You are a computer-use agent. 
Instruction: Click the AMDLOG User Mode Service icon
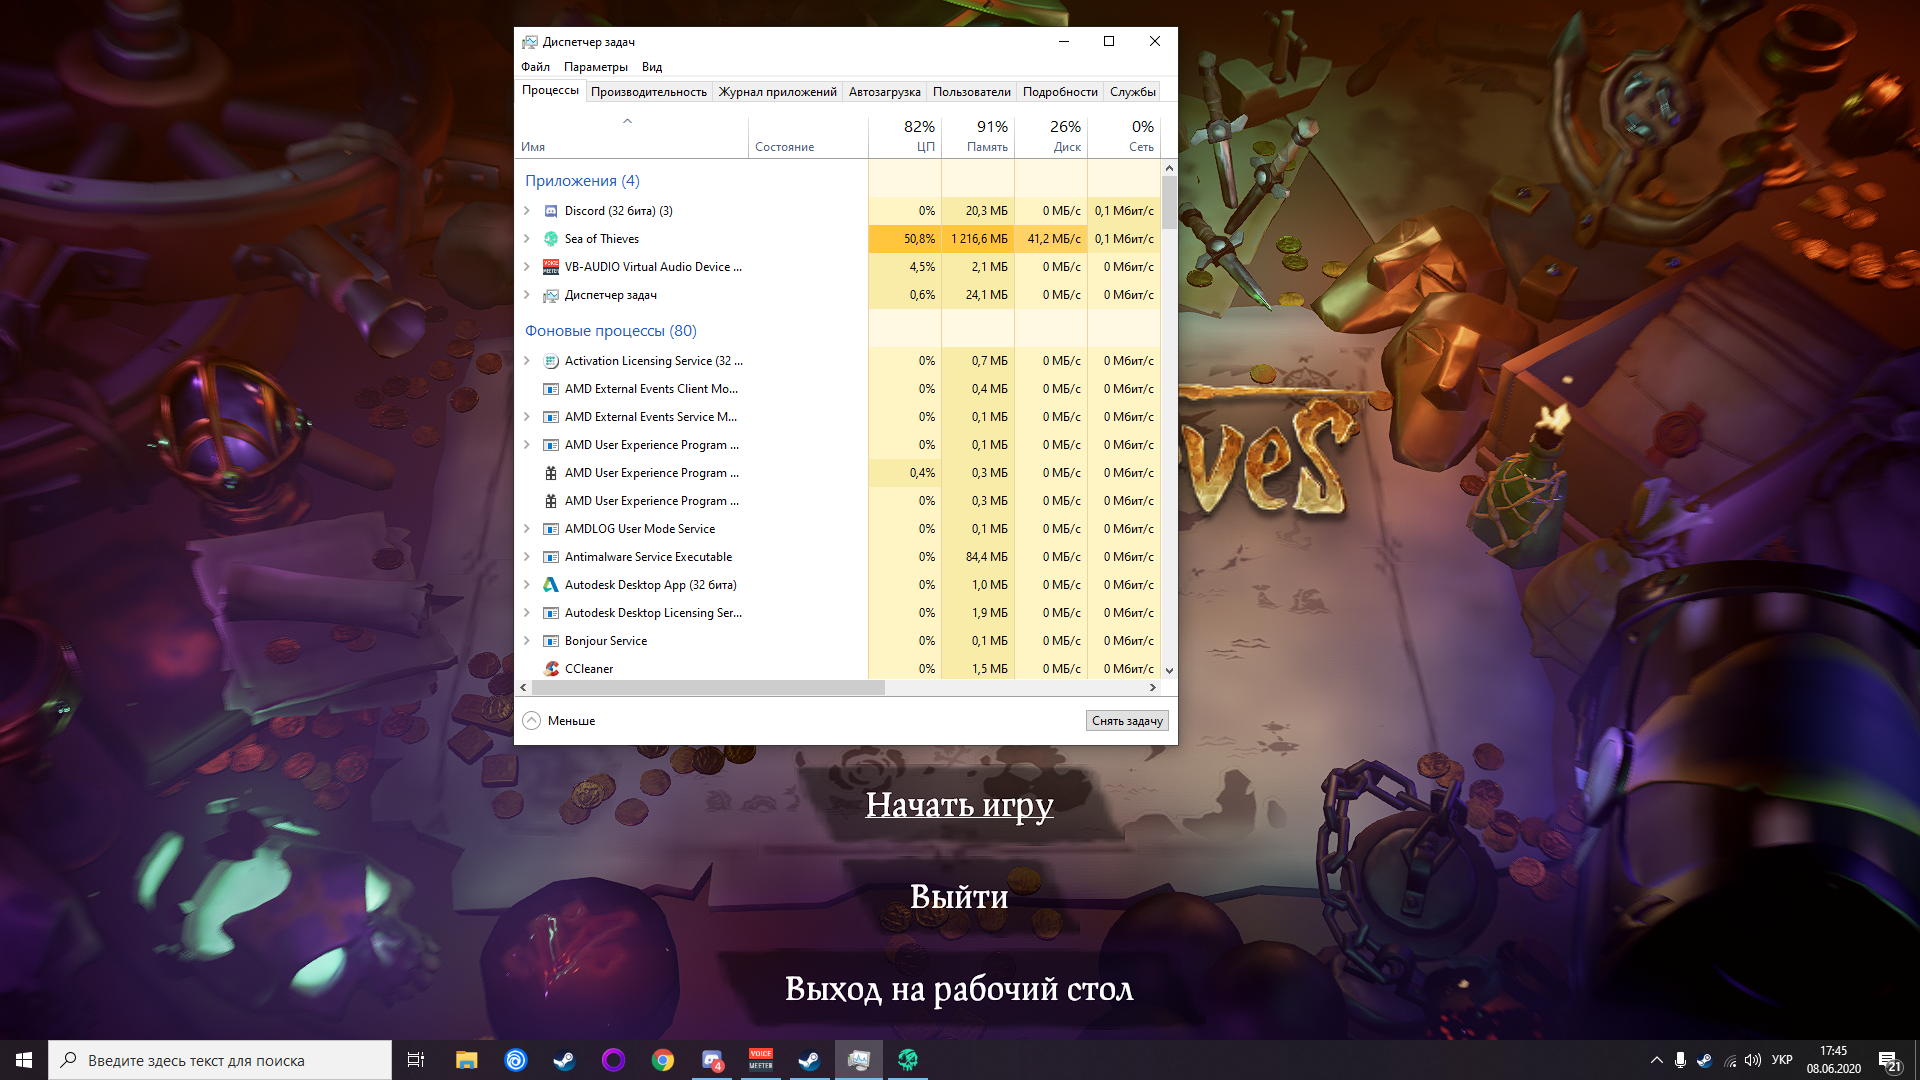click(x=551, y=529)
